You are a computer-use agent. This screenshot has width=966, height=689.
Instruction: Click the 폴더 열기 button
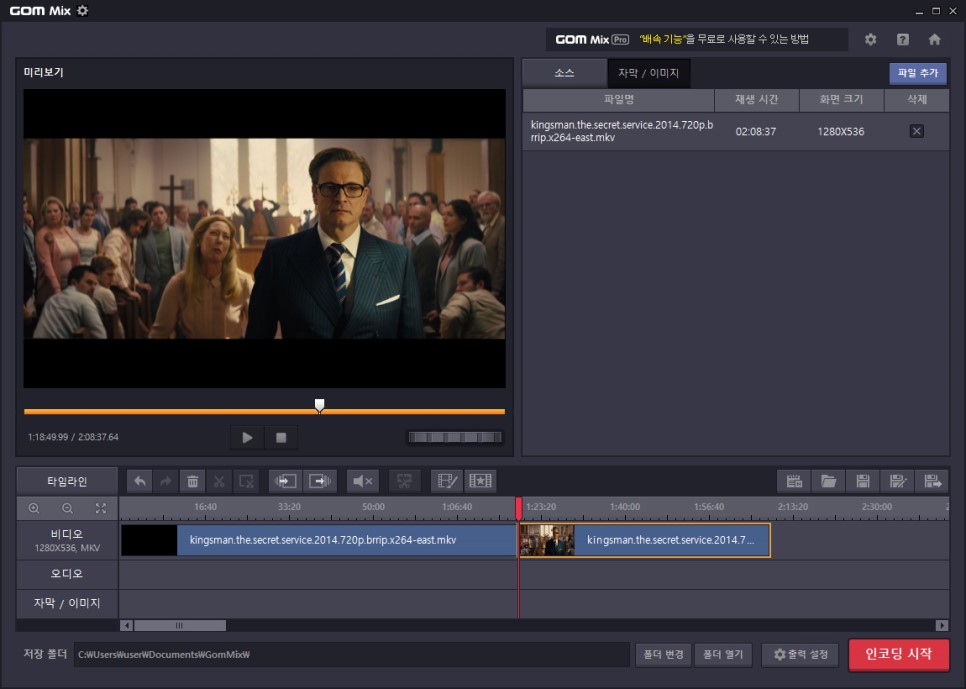pyautogui.click(x=723, y=654)
